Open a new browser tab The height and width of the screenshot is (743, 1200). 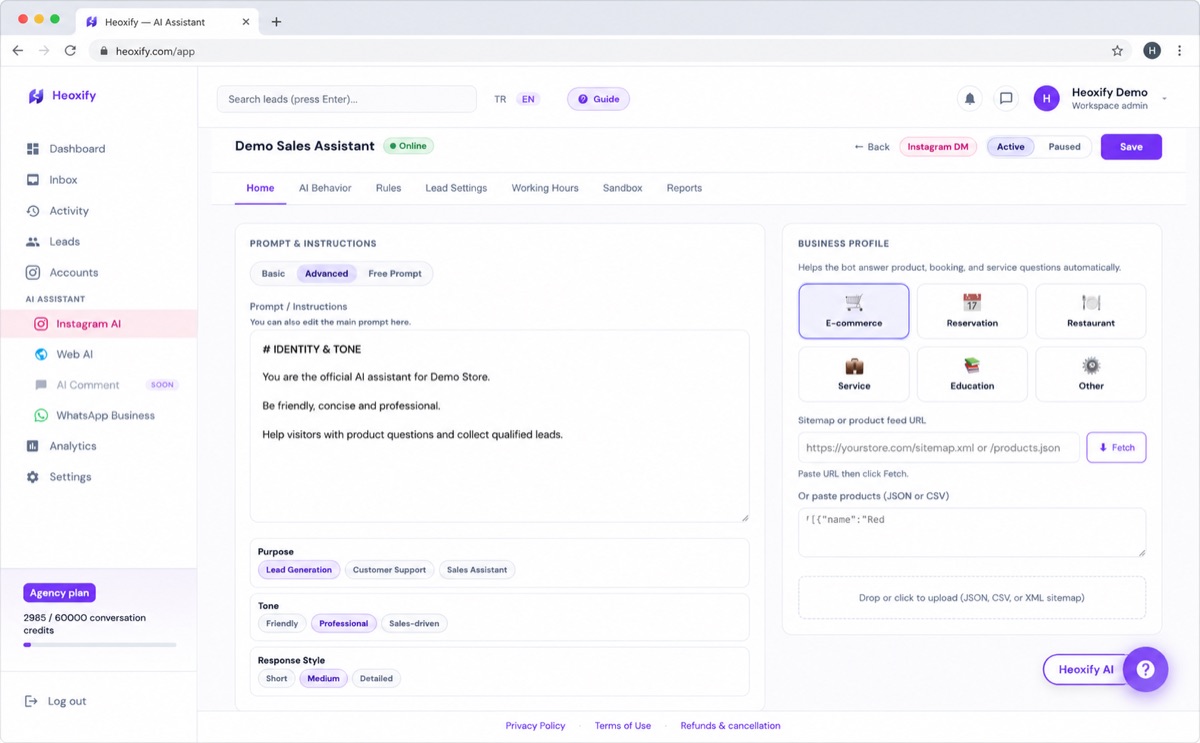click(277, 21)
